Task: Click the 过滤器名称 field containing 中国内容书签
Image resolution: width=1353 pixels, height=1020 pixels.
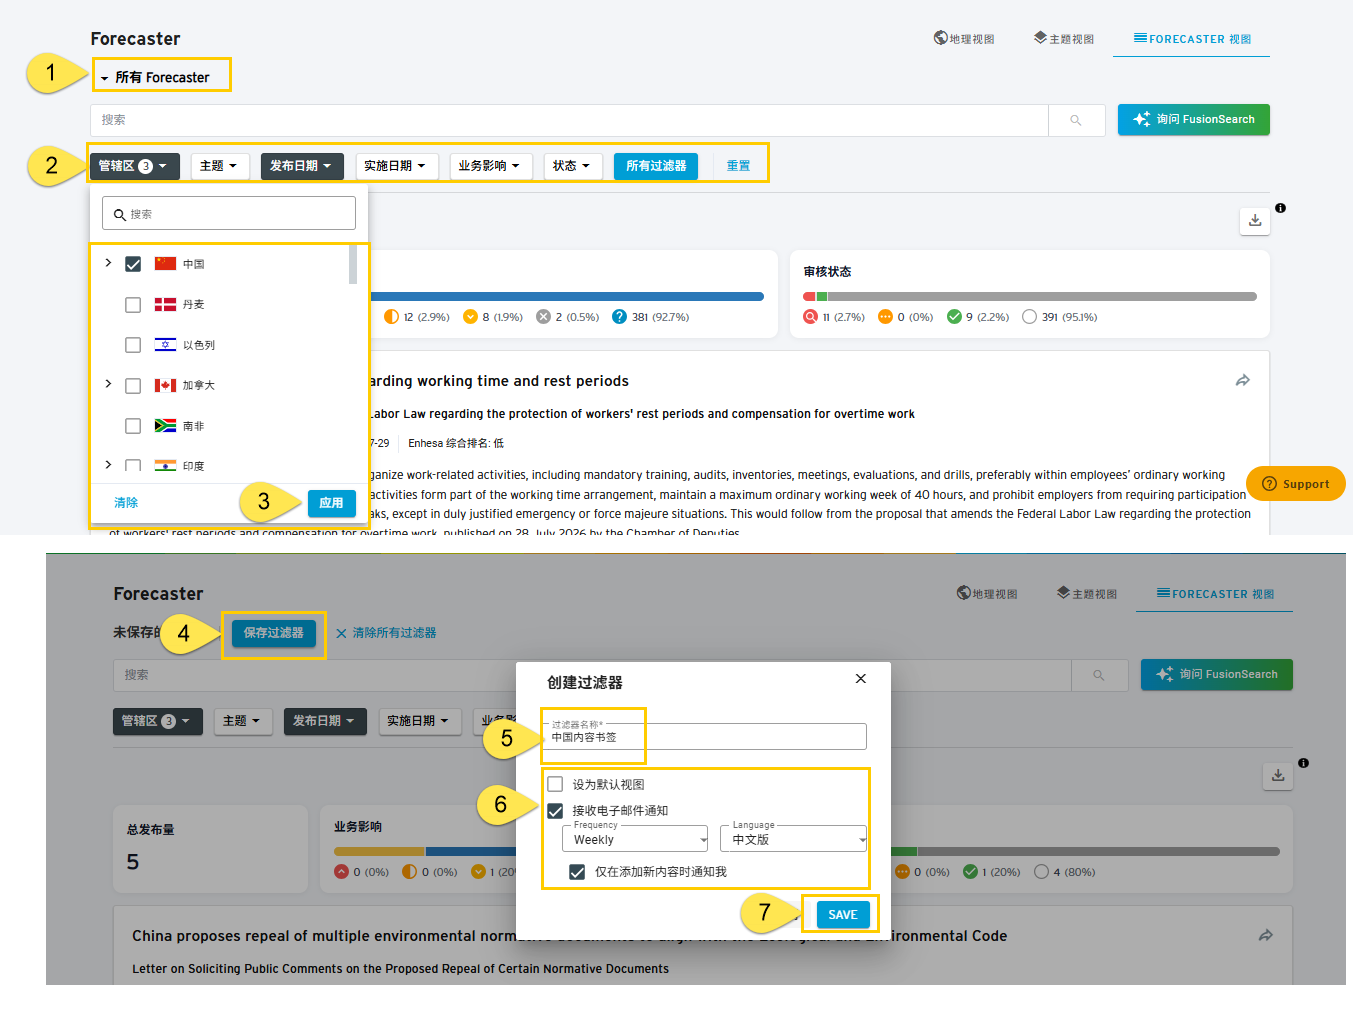Action: tap(704, 737)
